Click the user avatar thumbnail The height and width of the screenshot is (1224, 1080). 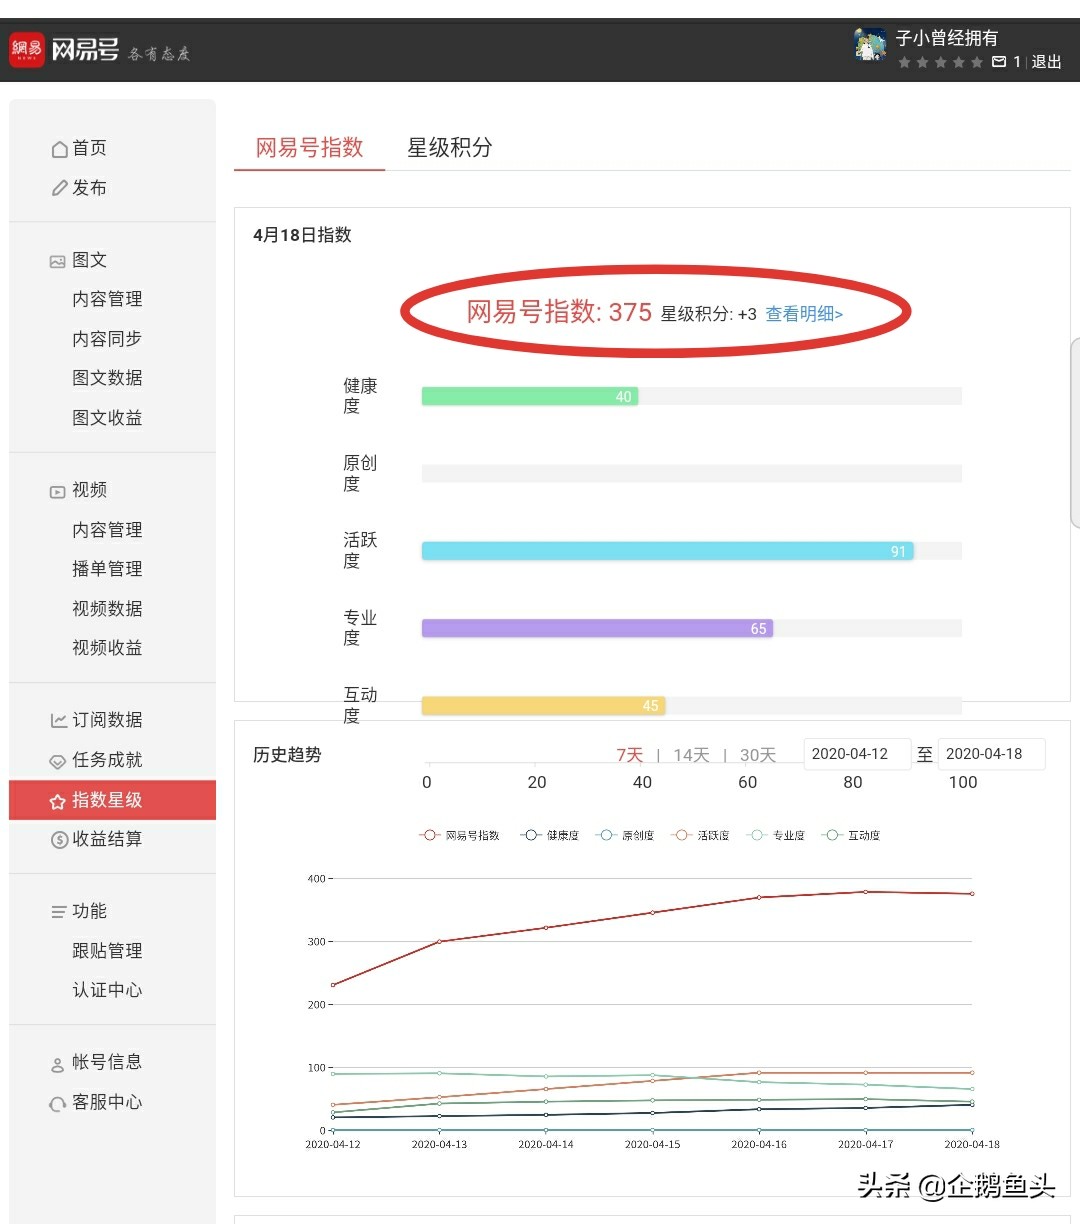869,45
